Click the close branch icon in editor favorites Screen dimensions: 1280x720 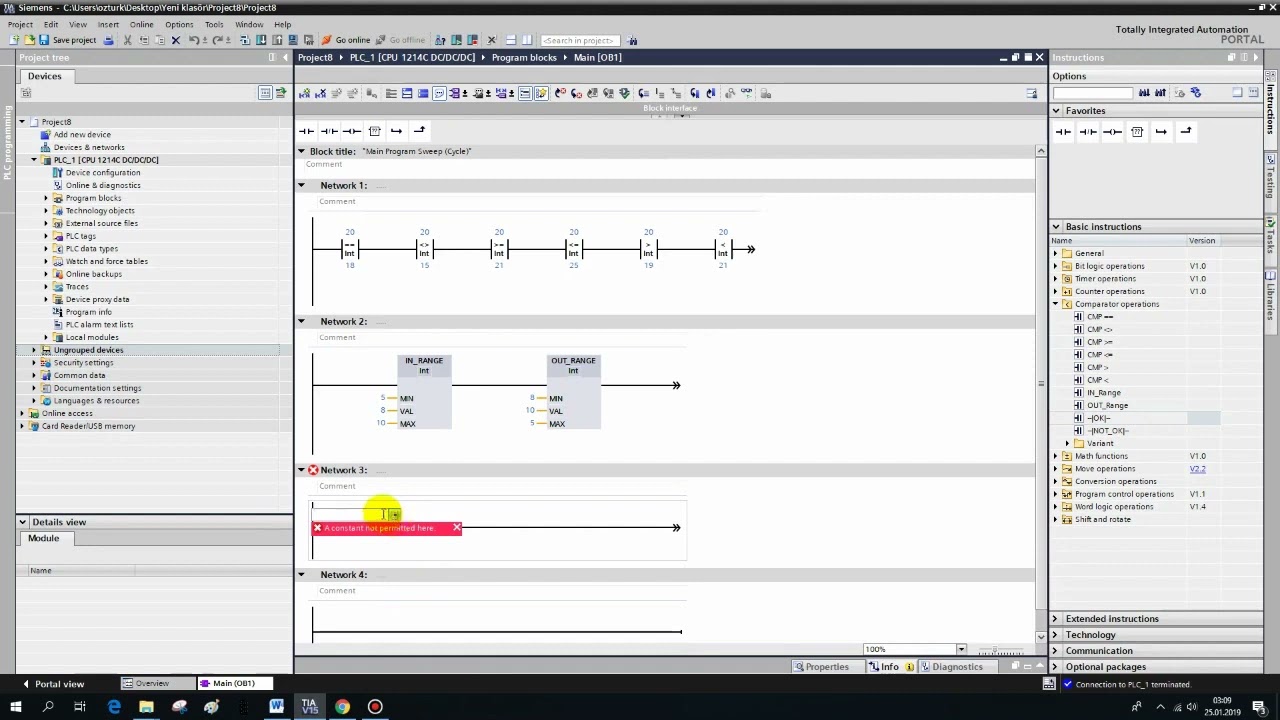420,131
